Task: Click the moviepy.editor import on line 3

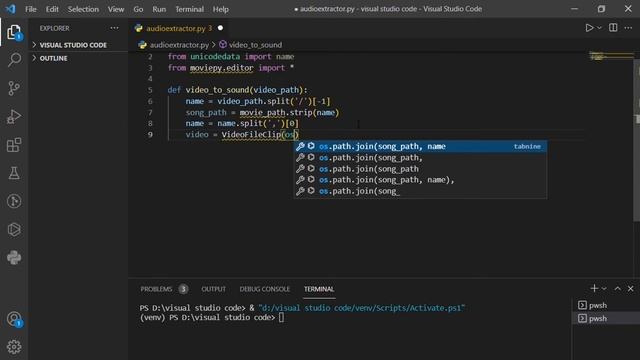Action: (x=222, y=68)
